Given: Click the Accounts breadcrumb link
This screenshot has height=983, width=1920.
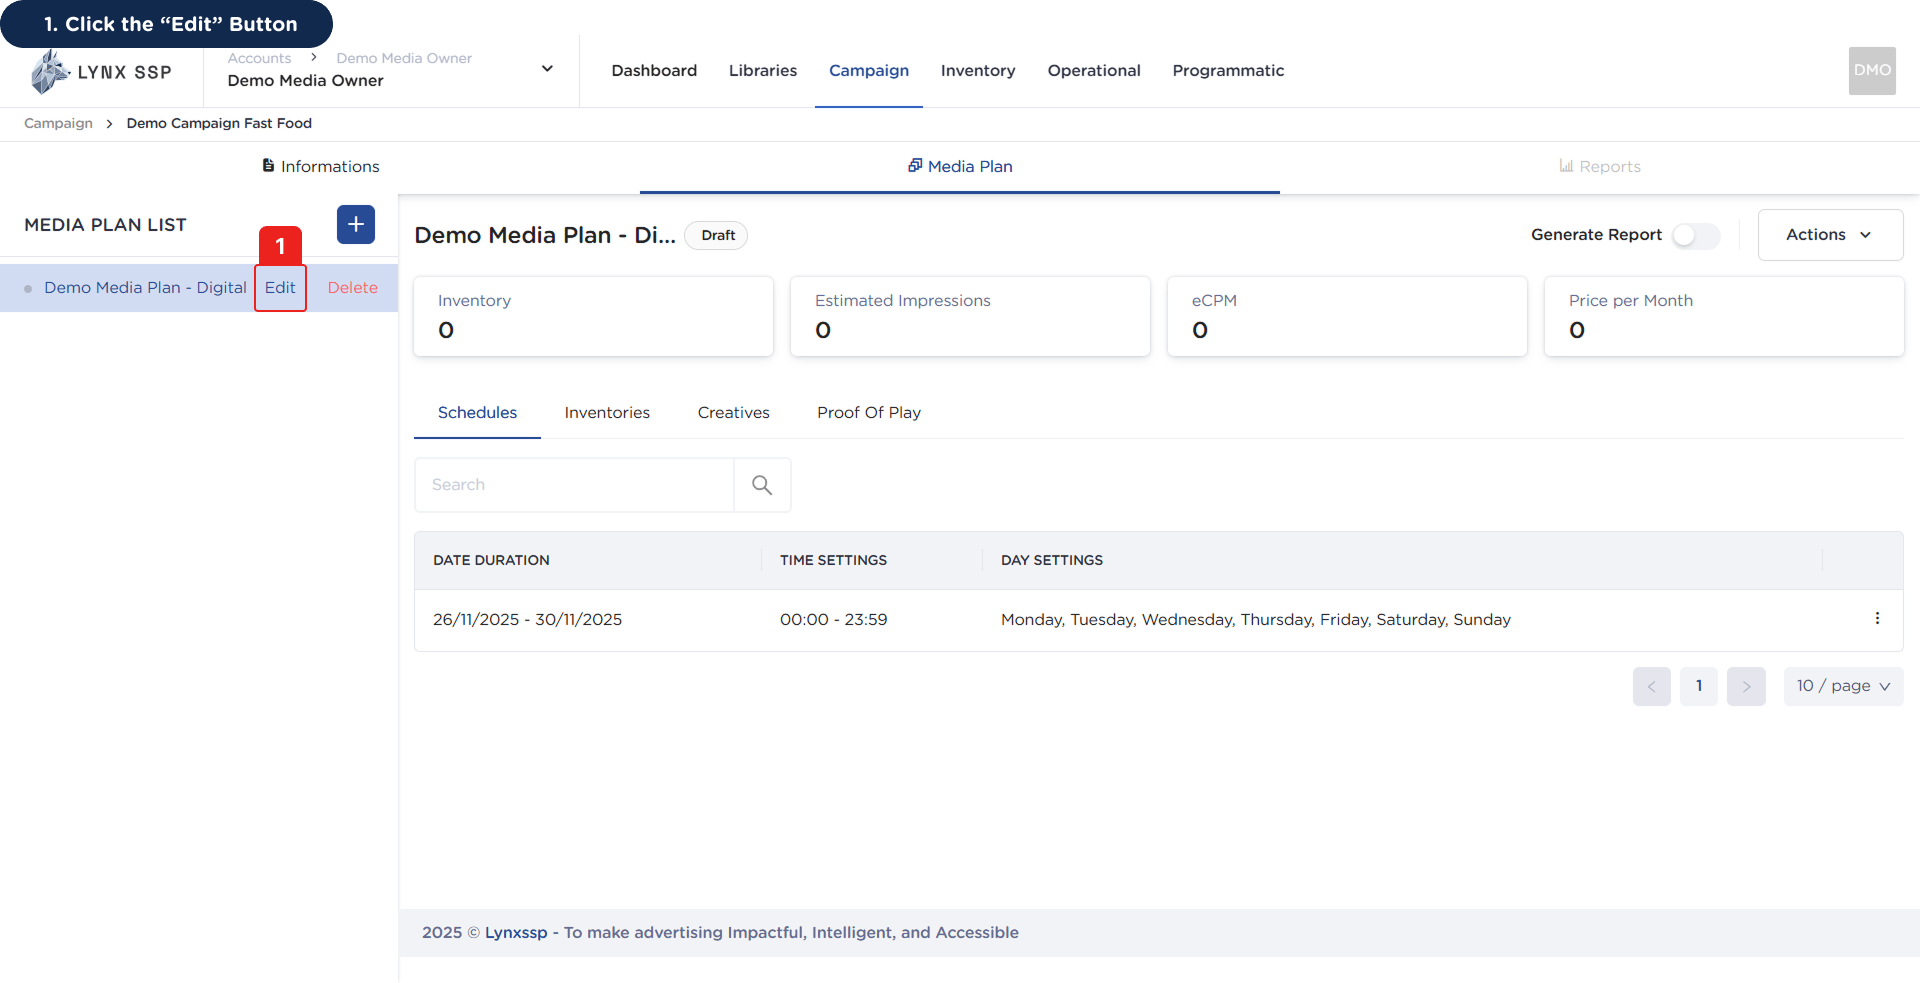Looking at the screenshot, I should [259, 58].
